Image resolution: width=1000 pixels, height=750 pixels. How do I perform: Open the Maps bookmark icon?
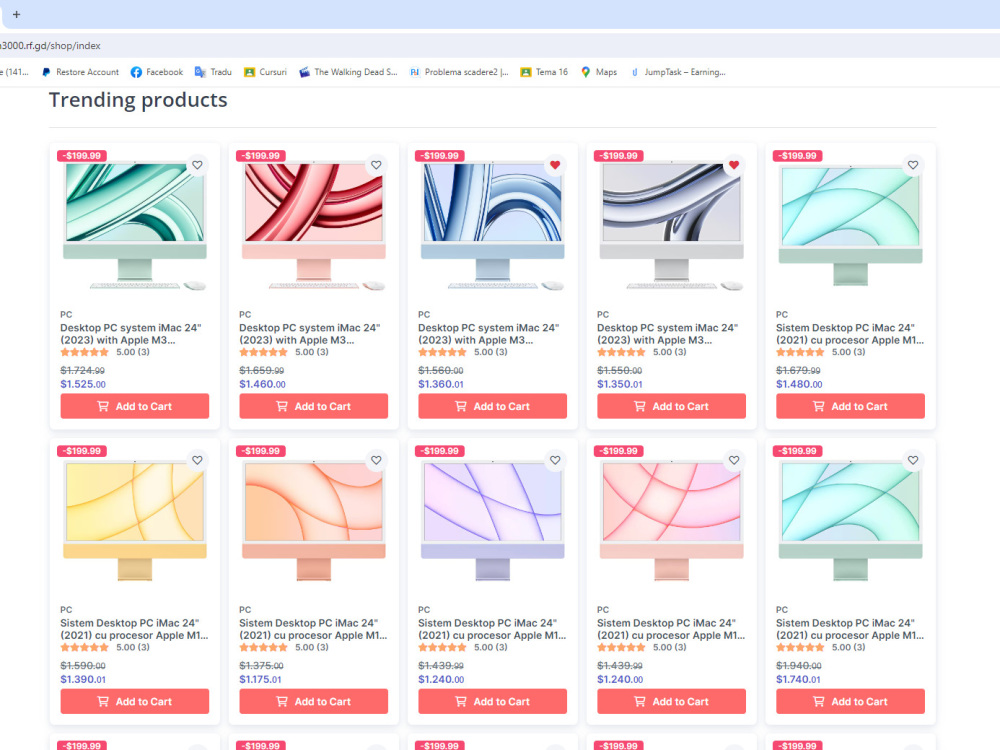586,71
